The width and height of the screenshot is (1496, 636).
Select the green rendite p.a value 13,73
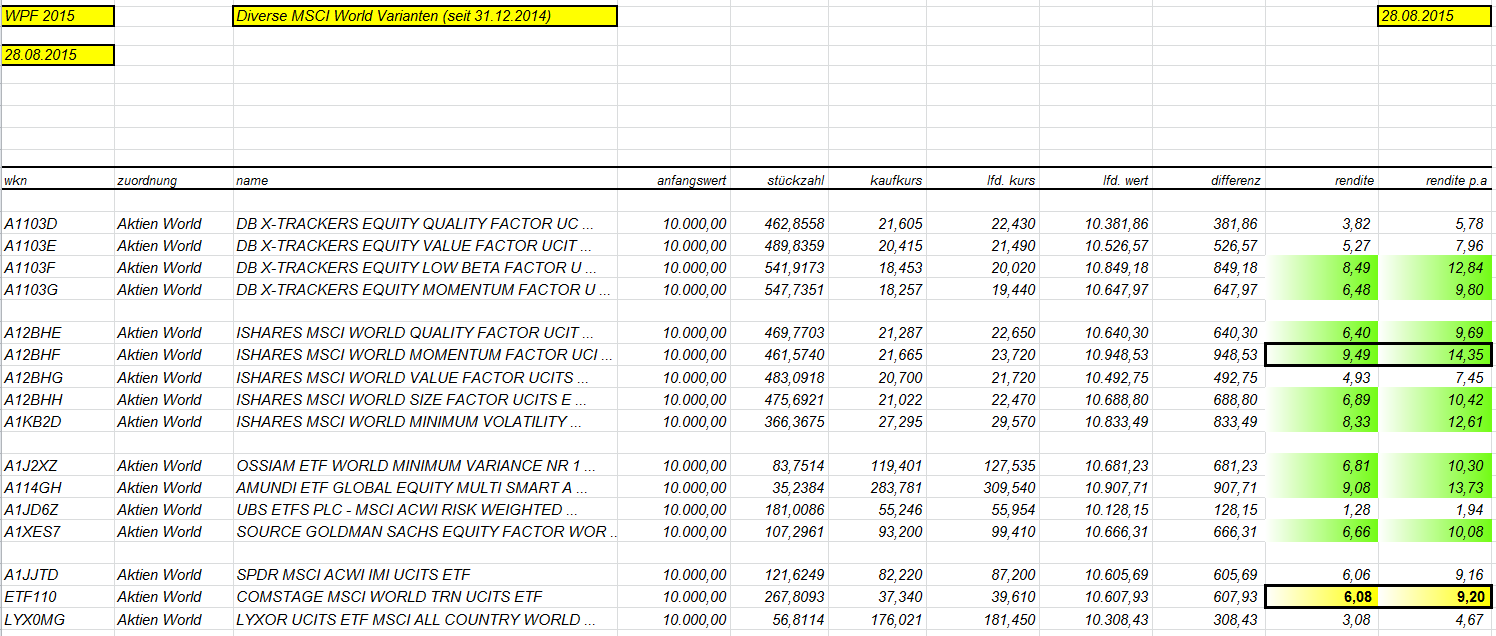1435,487
